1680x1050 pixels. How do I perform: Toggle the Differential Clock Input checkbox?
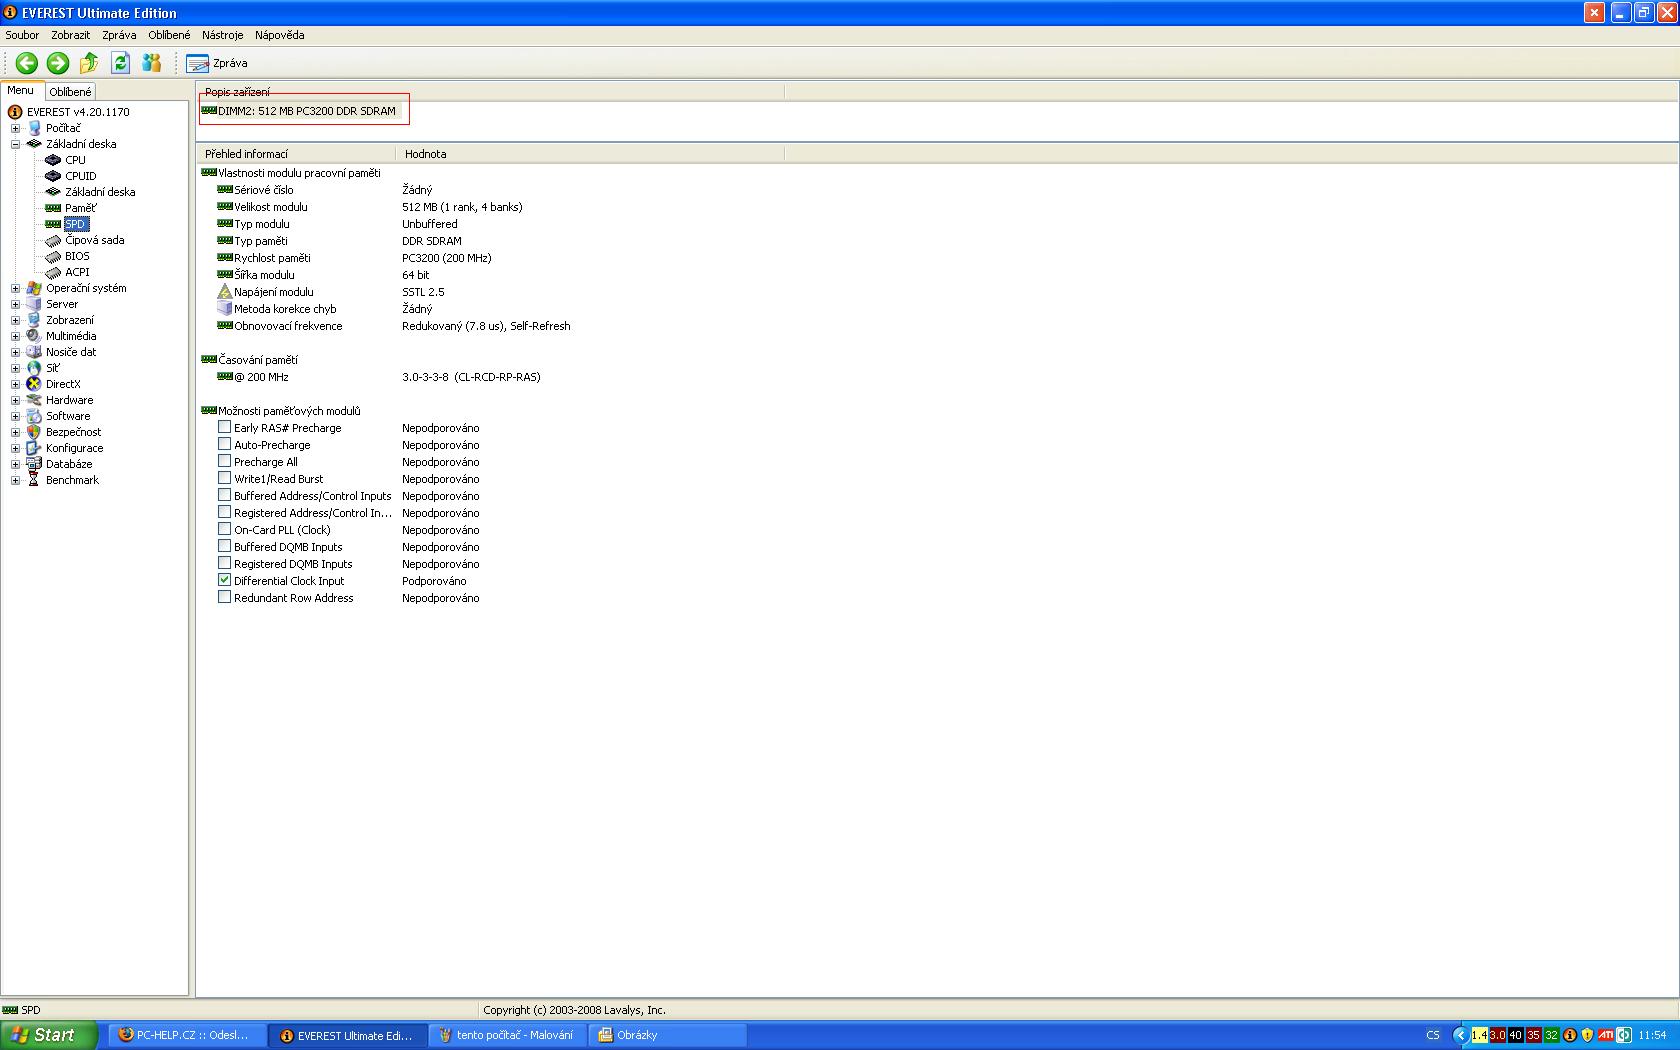pos(225,580)
